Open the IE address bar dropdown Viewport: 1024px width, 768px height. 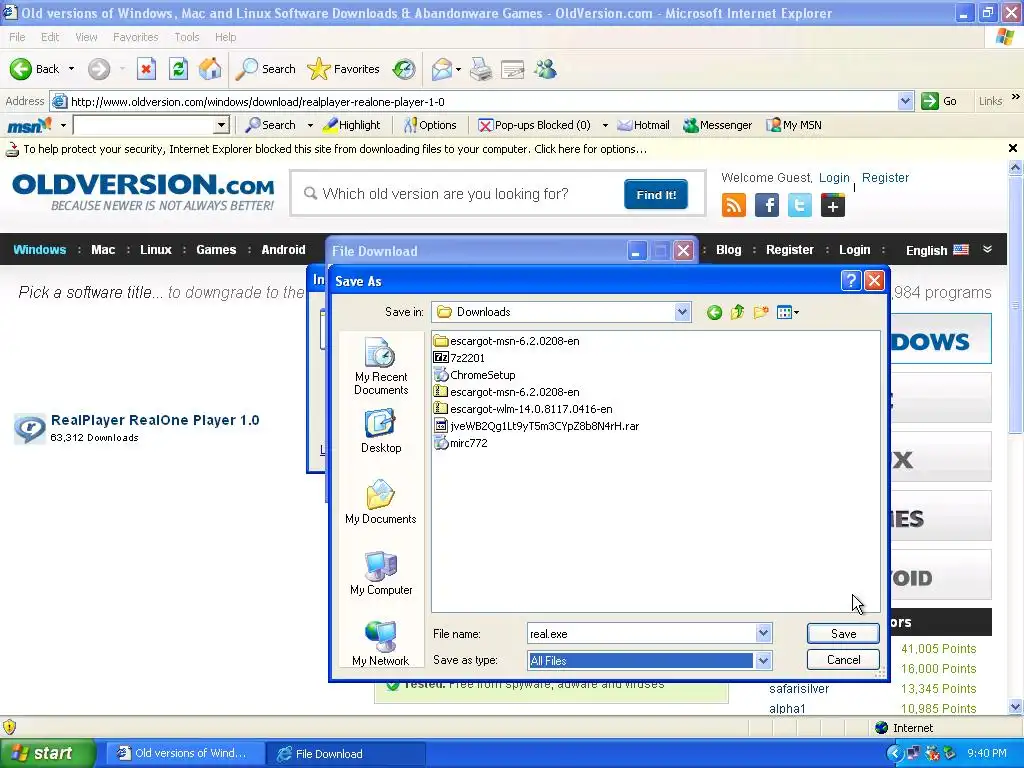905,101
